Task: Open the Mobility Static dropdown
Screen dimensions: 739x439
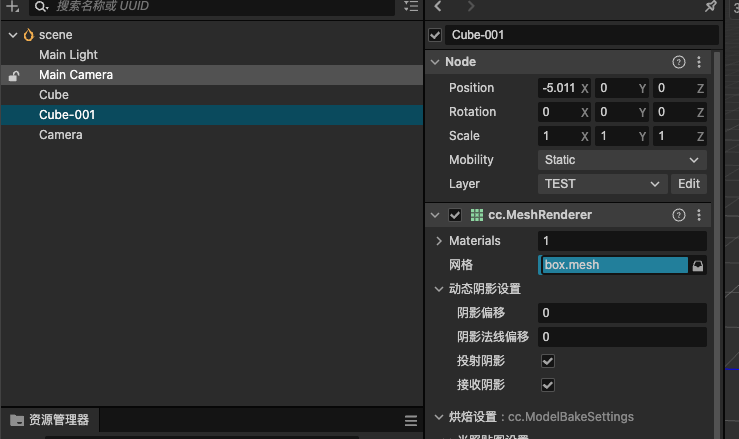Action: pos(622,160)
